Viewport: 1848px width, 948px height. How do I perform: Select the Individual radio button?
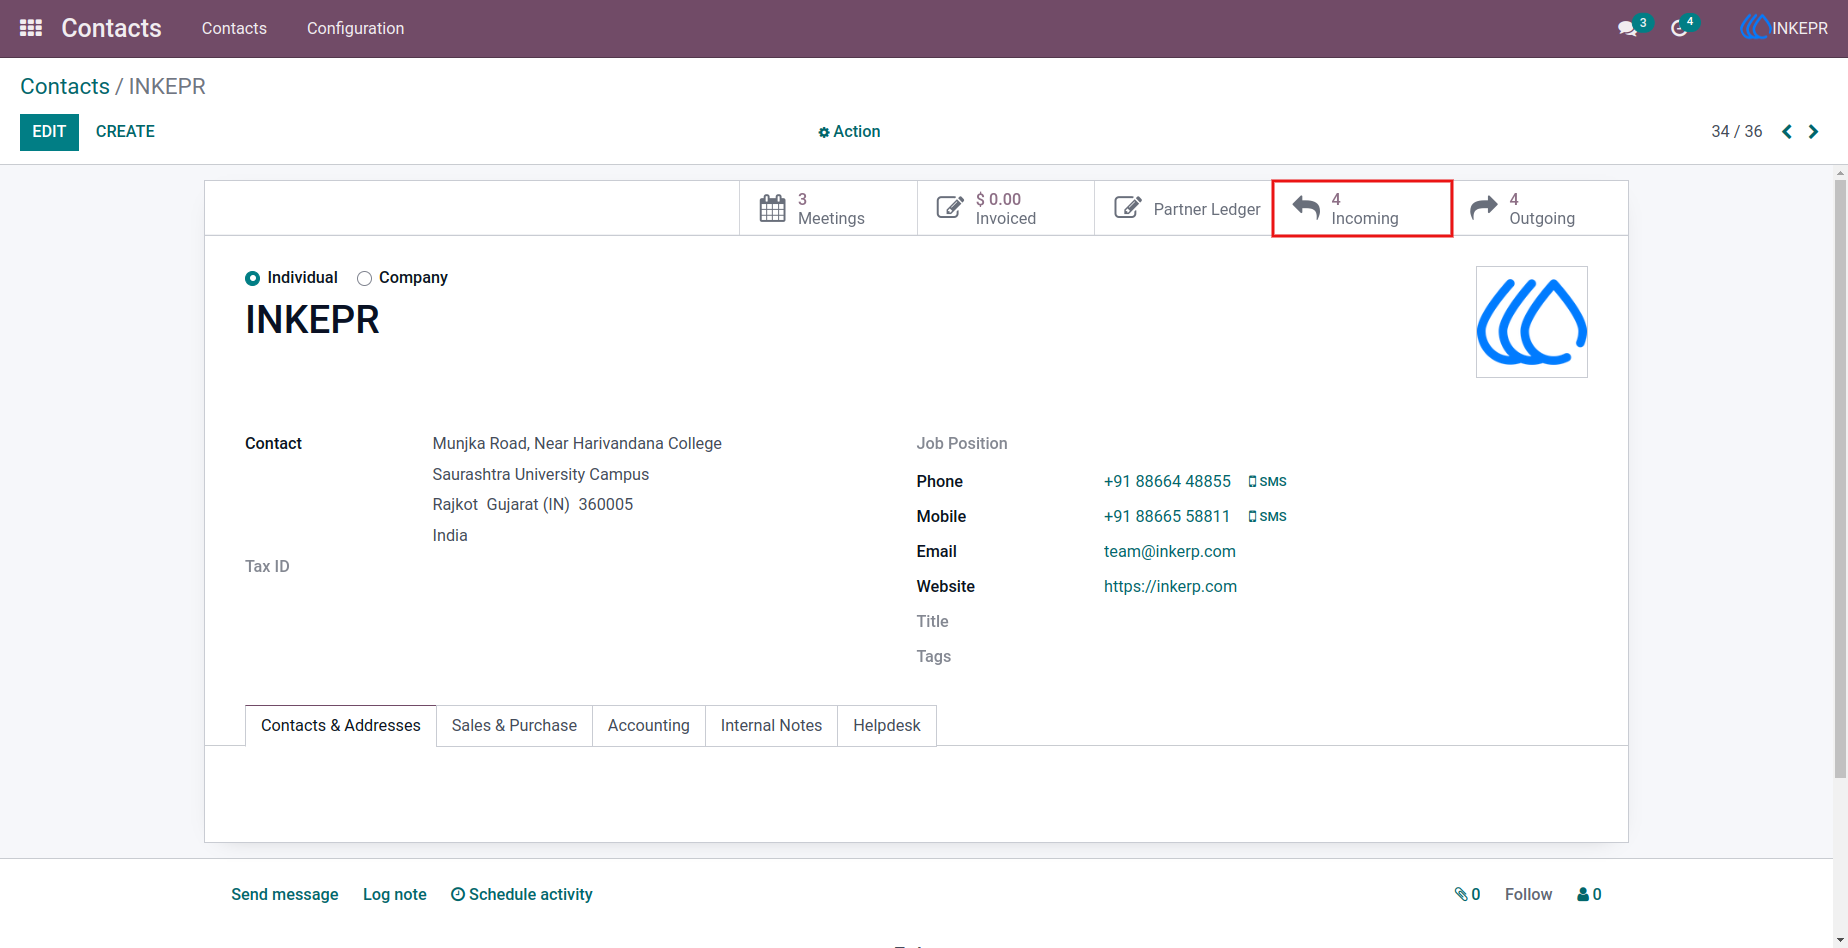[x=253, y=279]
